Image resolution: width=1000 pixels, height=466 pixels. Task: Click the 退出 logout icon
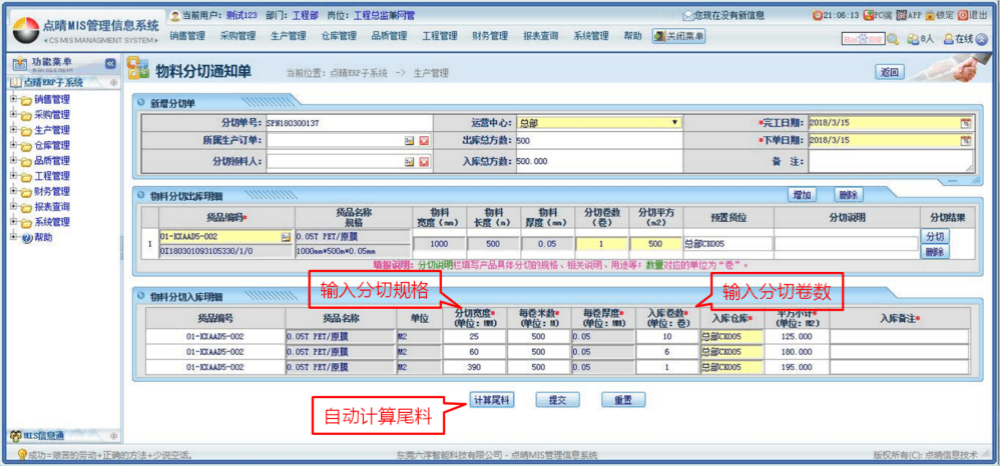(x=964, y=16)
